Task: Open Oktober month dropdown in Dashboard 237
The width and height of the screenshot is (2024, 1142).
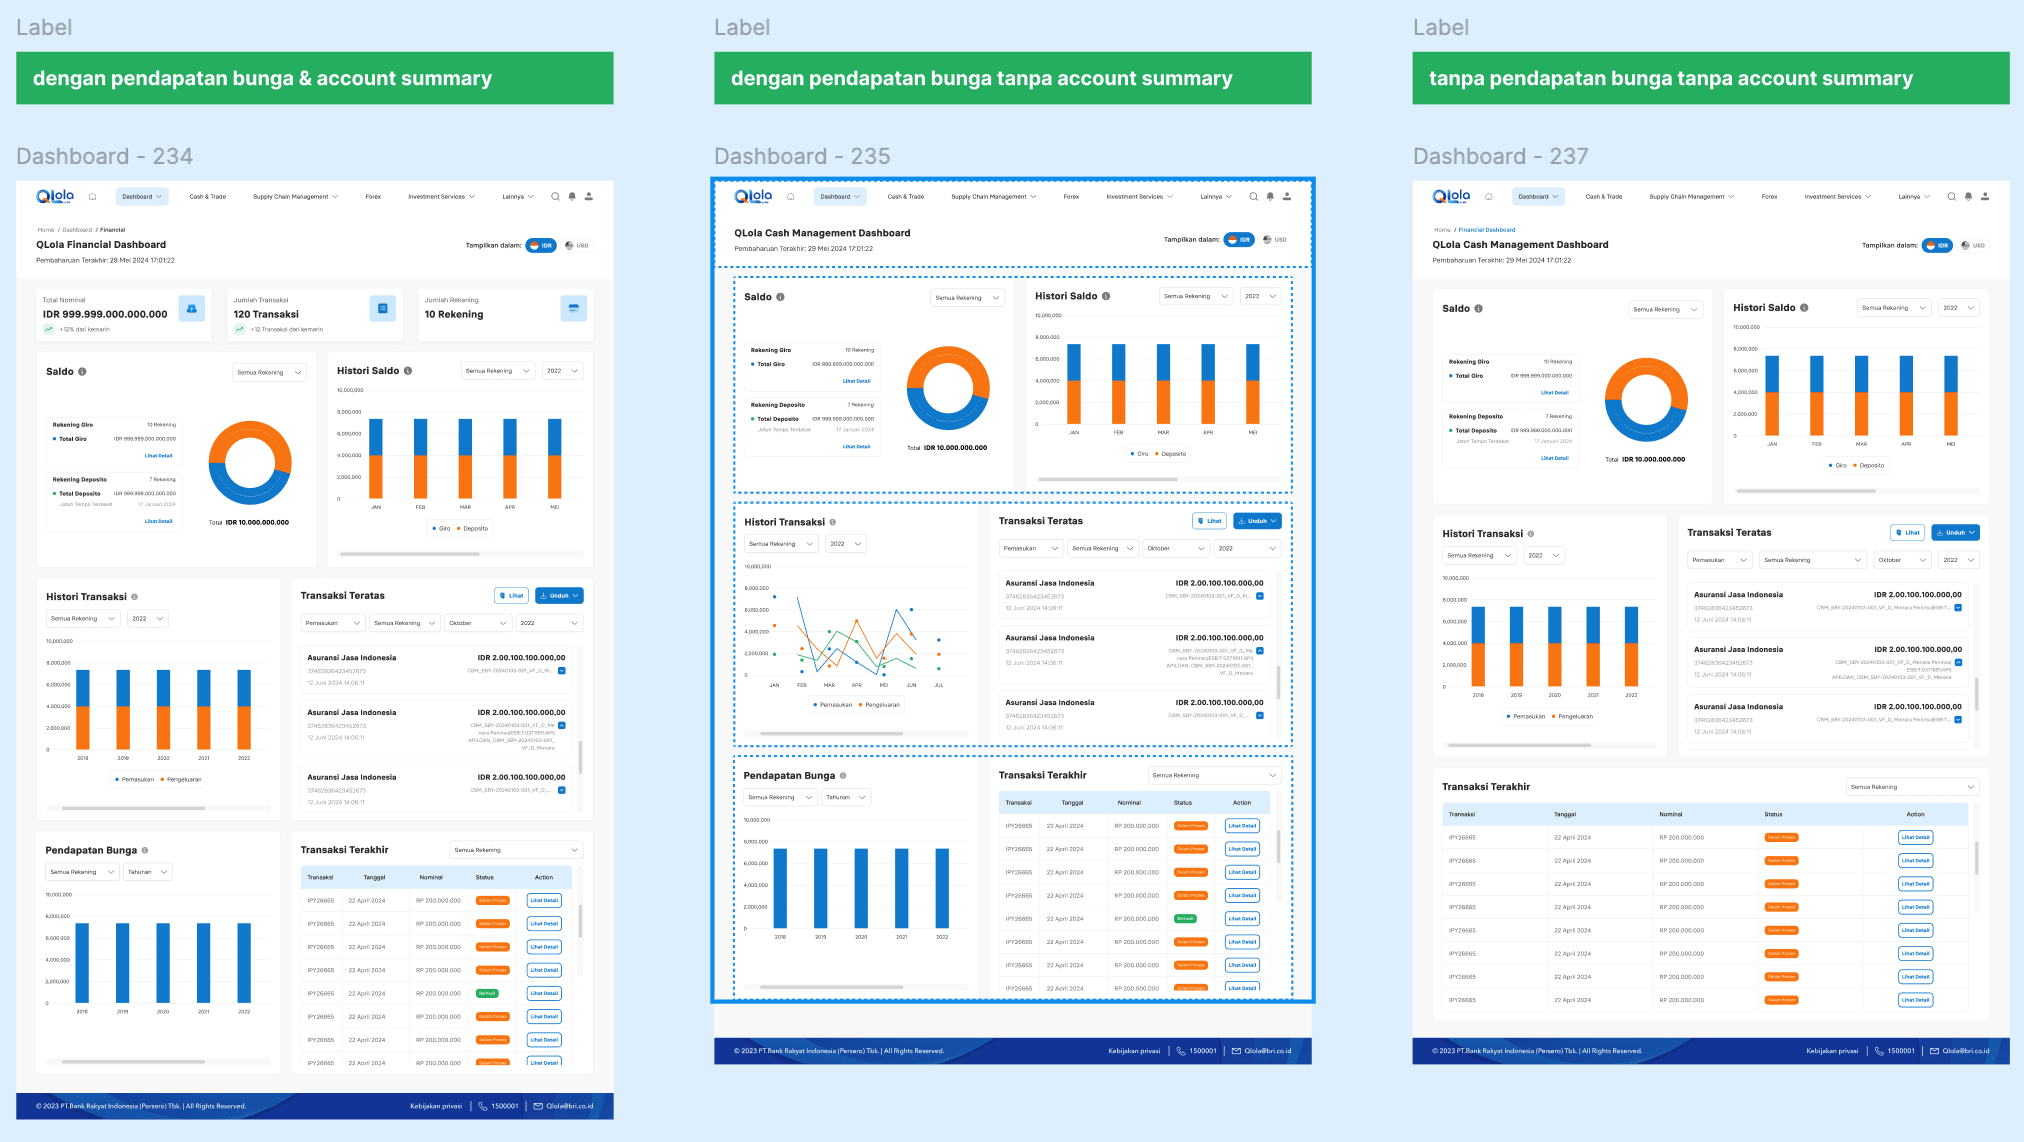Action: click(1904, 560)
